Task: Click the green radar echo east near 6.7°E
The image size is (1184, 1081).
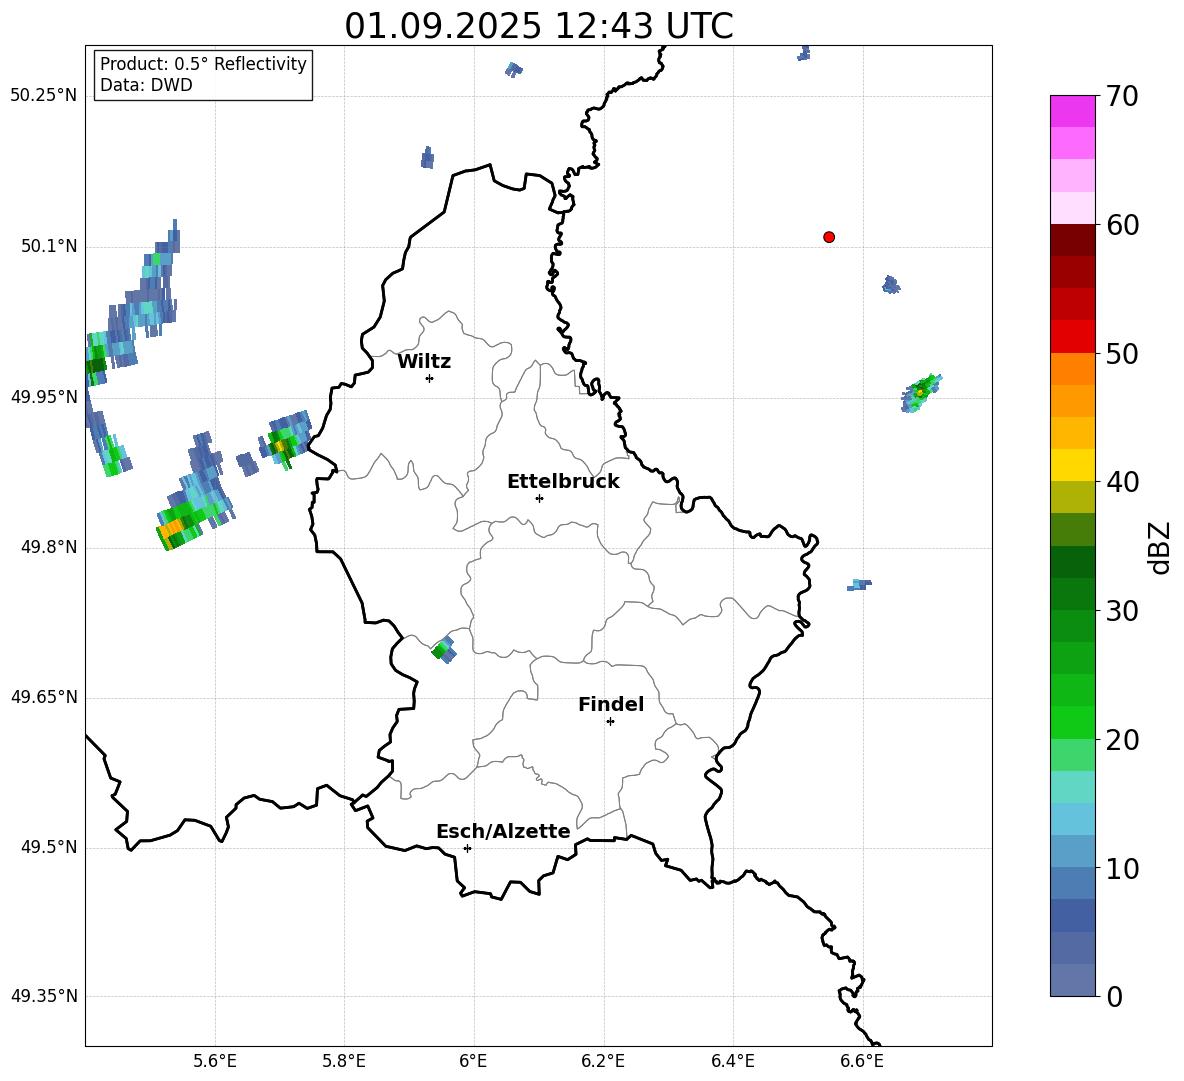Action: (921, 393)
